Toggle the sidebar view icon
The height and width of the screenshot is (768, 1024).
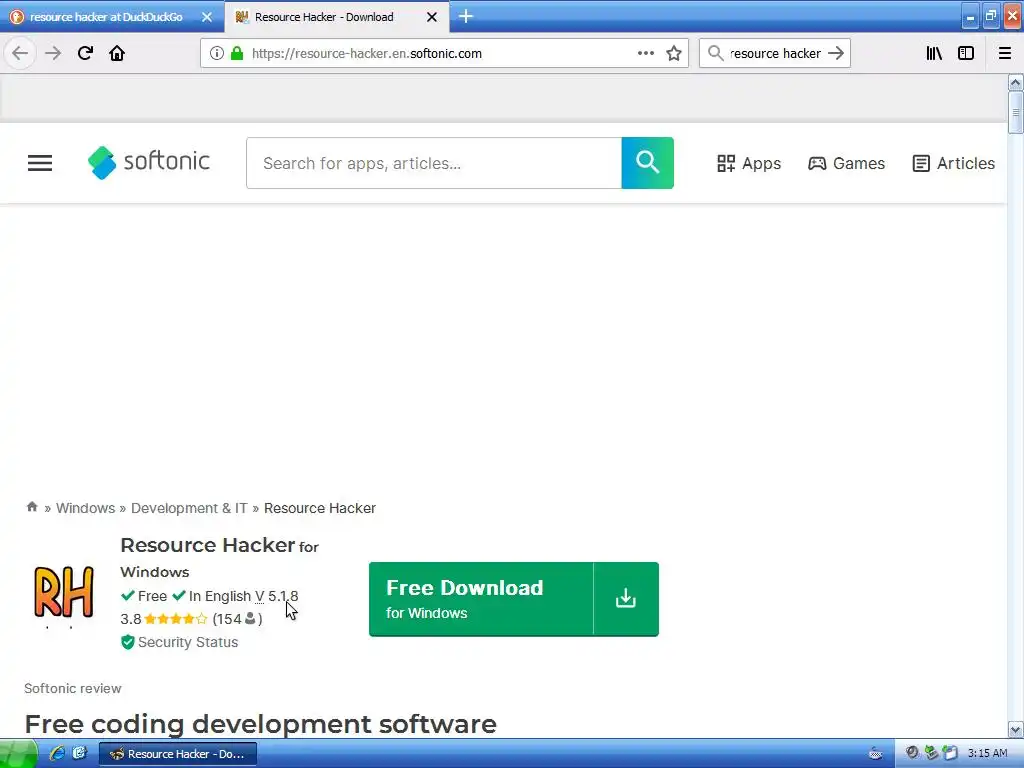[x=966, y=53]
